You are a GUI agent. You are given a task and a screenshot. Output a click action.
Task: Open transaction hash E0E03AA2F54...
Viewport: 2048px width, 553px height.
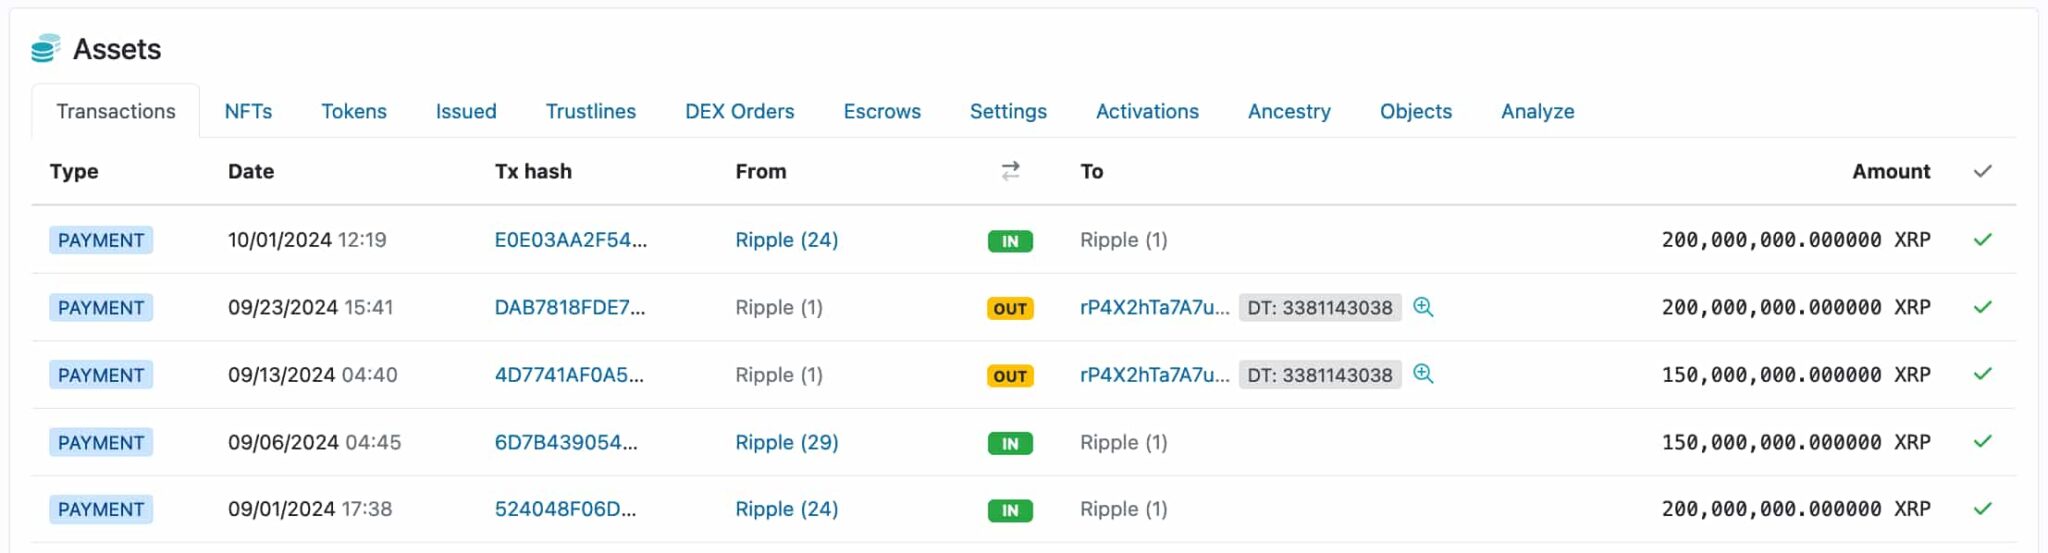tap(570, 240)
